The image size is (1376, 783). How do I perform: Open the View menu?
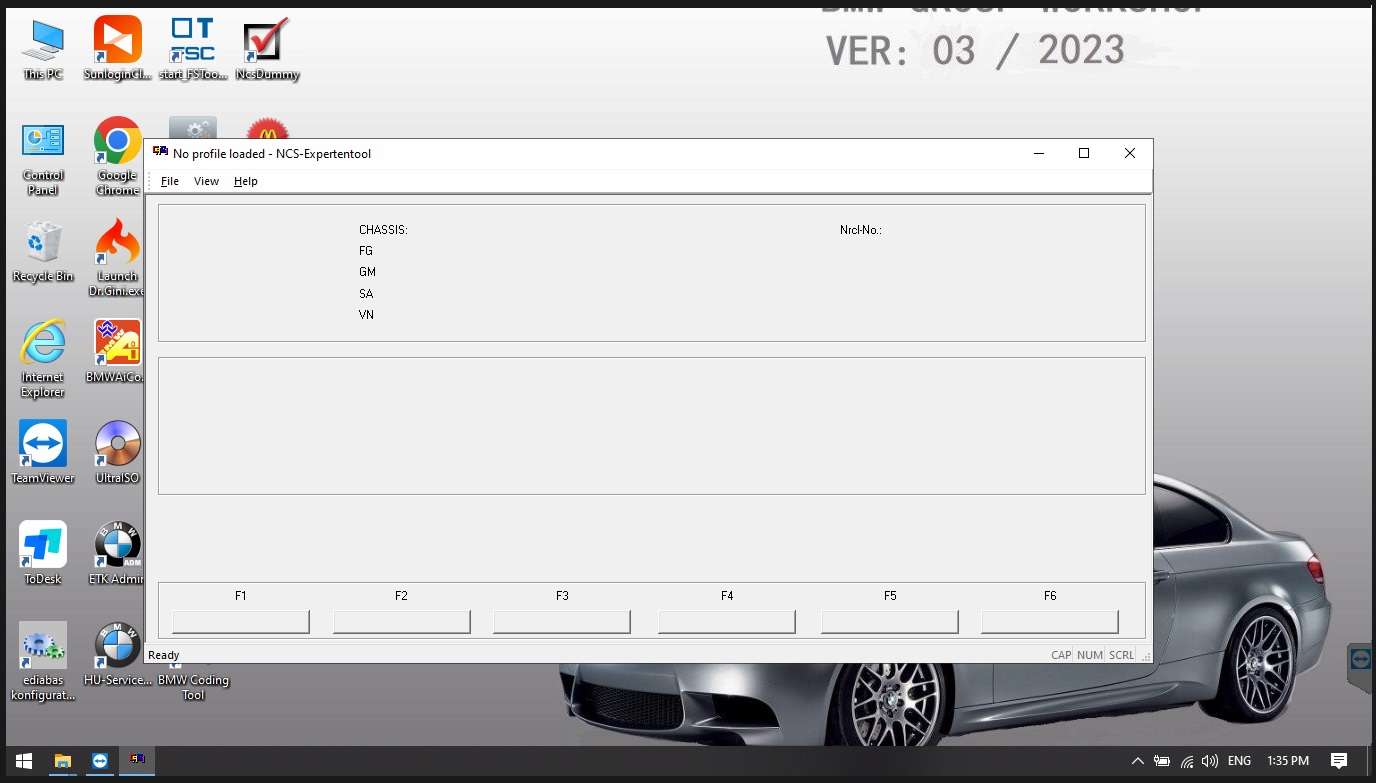(x=206, y=181)
